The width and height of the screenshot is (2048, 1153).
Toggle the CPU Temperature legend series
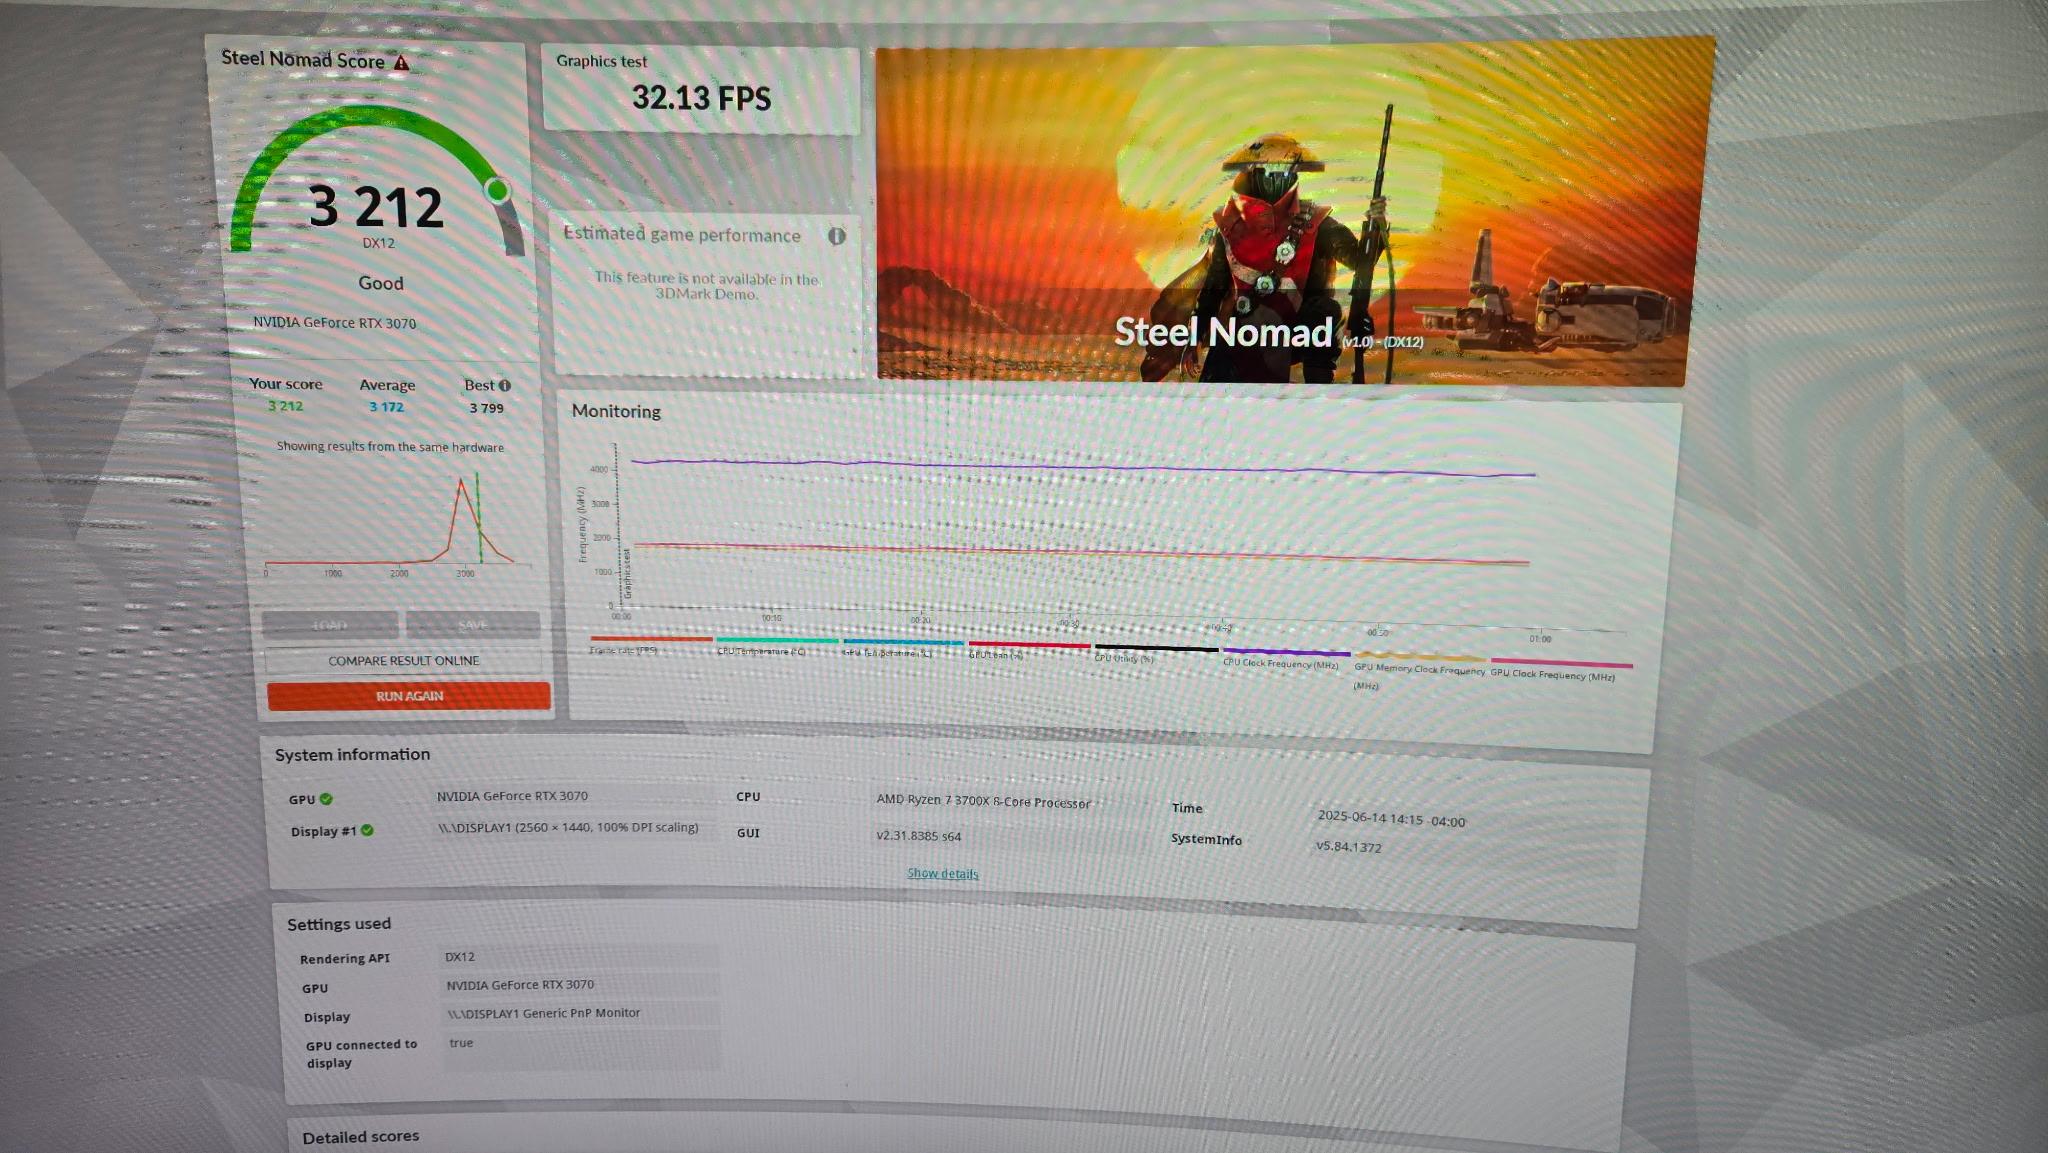pyautogui.click(x=777, y=646)
